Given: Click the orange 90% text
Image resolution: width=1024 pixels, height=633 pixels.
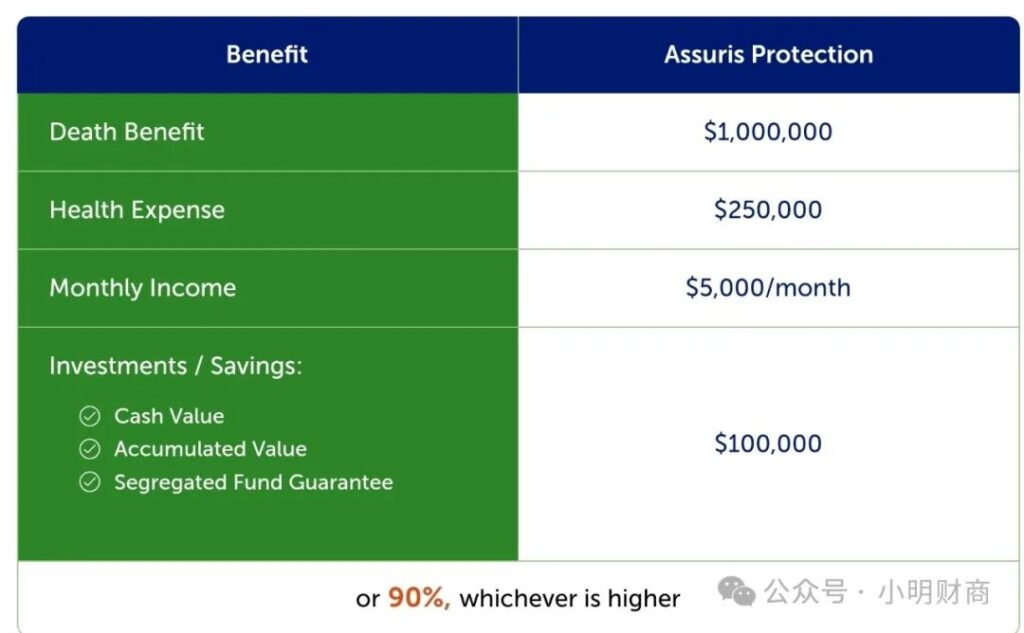Looking at the screenshot, I should 419,598.
